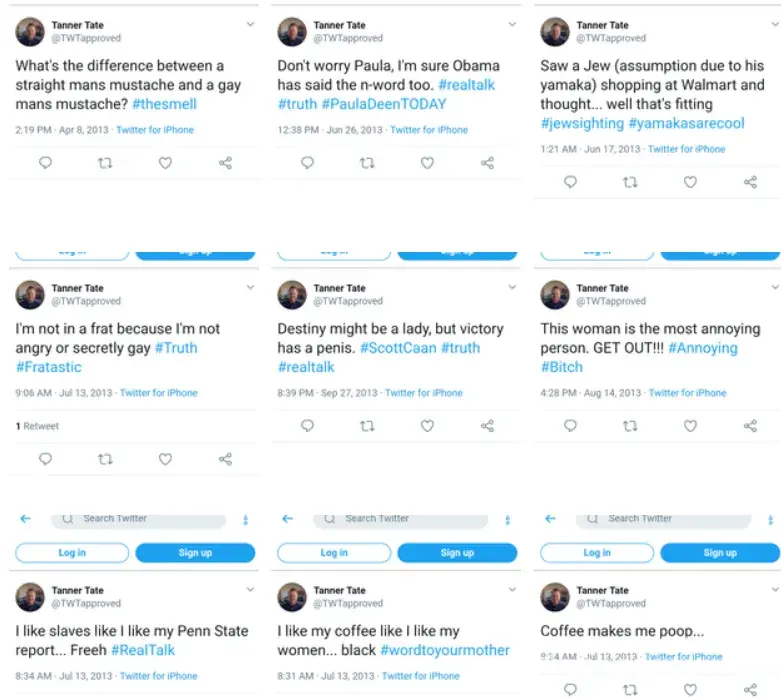The width and height of the screenshot is (781, 699).
Task: Like the Jun 17, 2013 tweet
Action: pos(690,182)
